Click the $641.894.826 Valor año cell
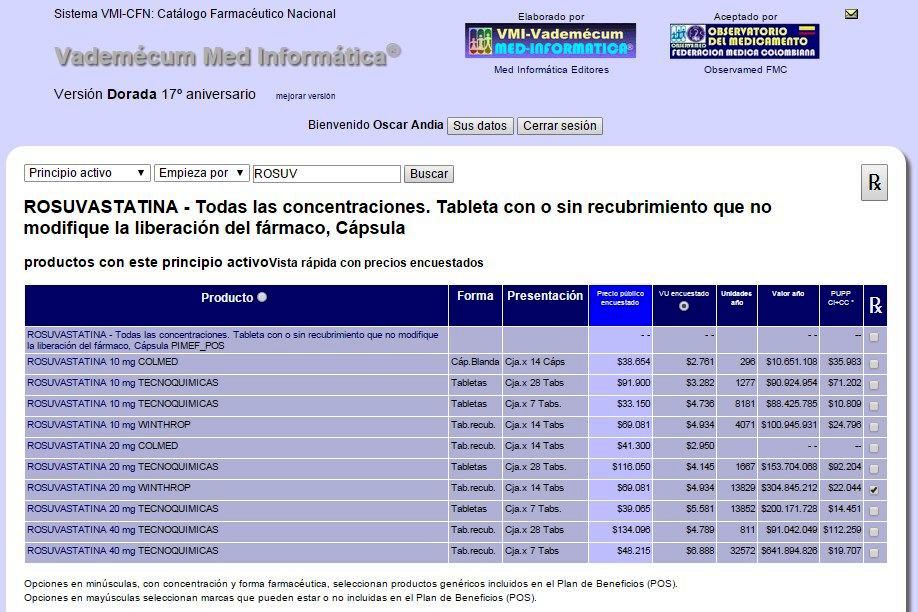Viewport: 918px width, 612px height. [x=788, y=551]
